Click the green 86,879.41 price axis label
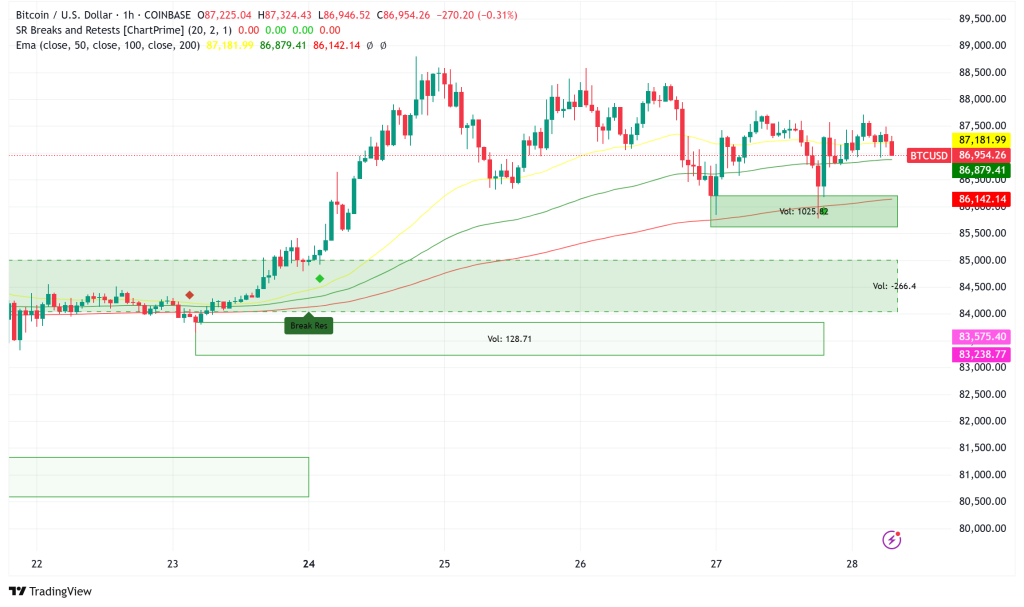The image size is (1024, 607). (982, 171)
